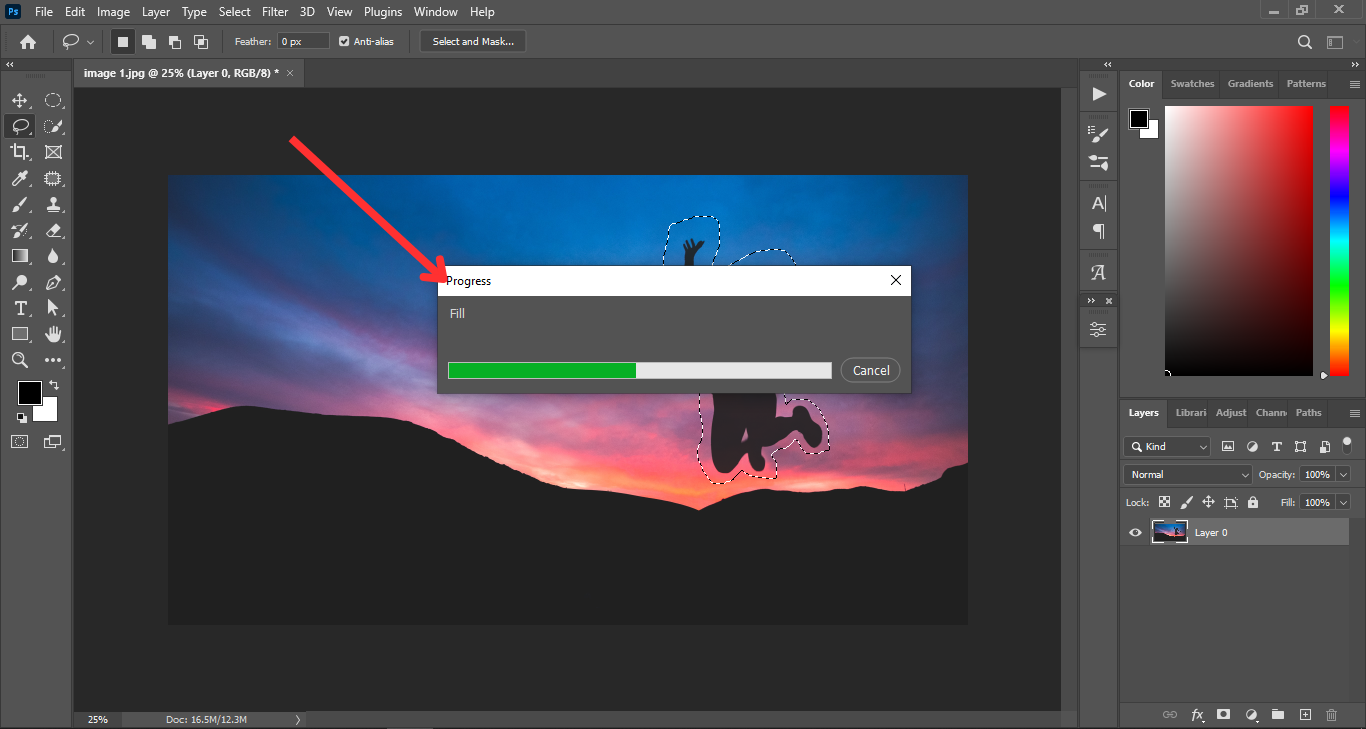
Task: Enable New selection mode
Action: 123,42
